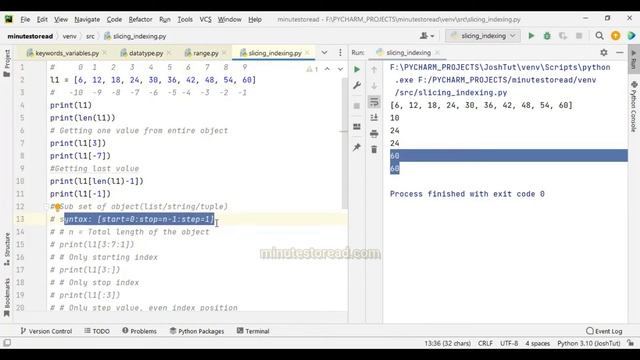Image resolution: width=640 pixels, height=360 pixels.
Task: Open Event Log
Action: (x=604, y=331)
